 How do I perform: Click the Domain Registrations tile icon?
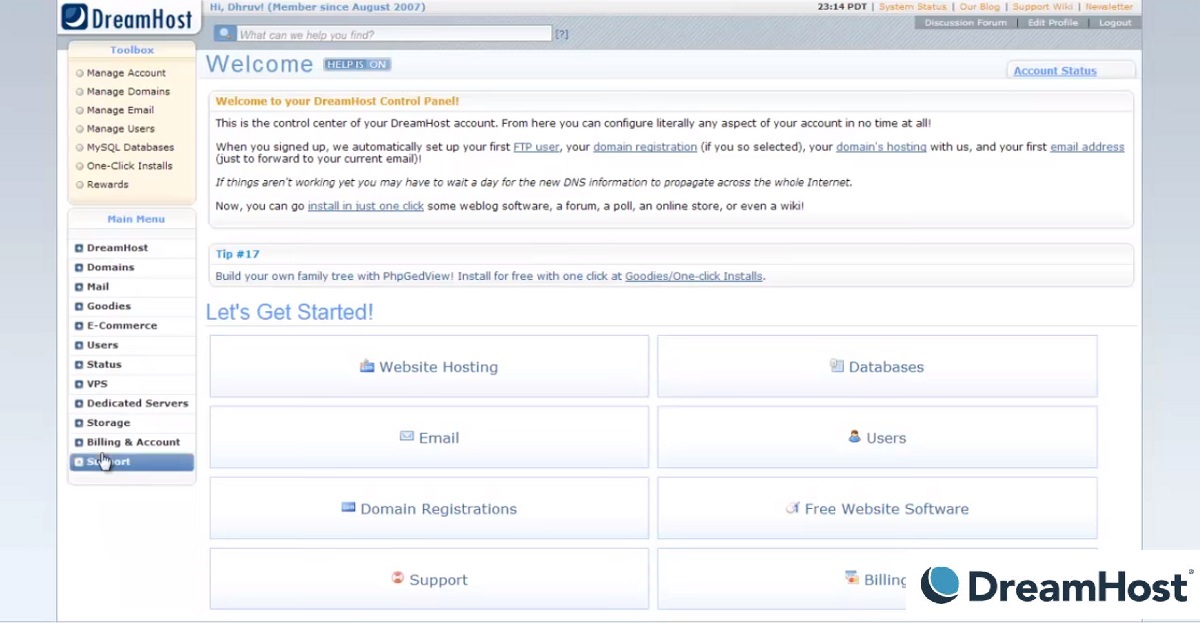[x=348, y=508]
